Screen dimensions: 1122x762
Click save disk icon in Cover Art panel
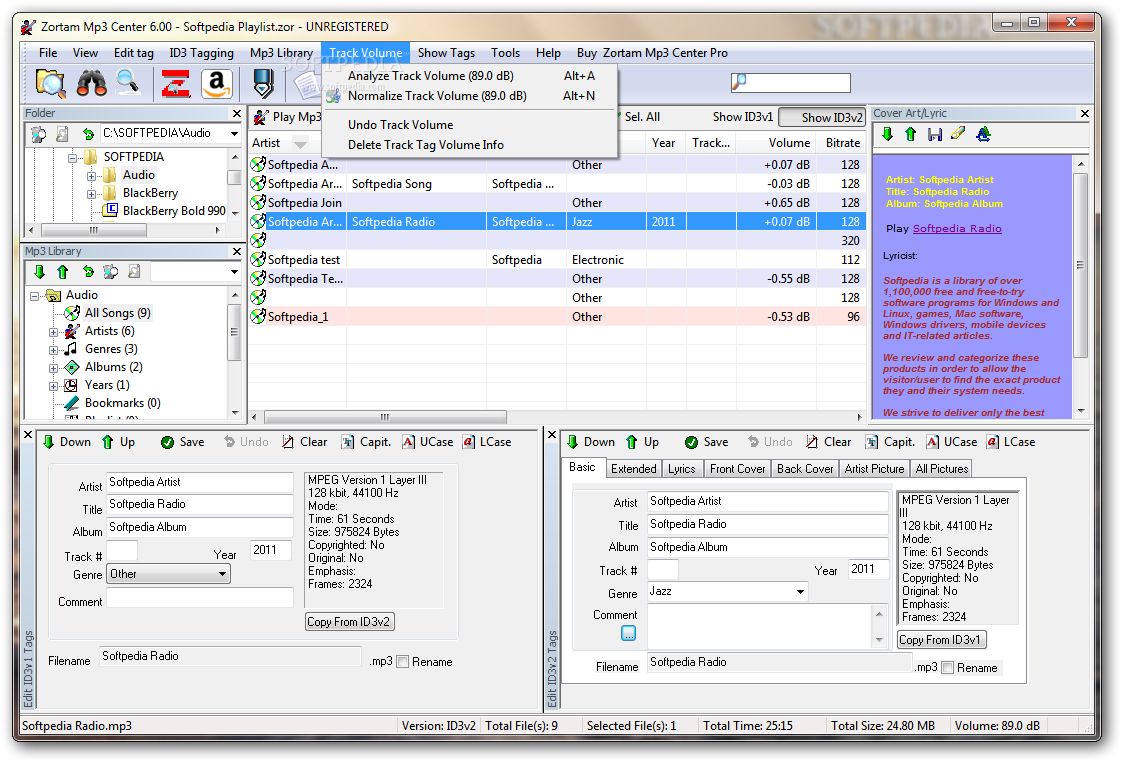tap(935, 134)
